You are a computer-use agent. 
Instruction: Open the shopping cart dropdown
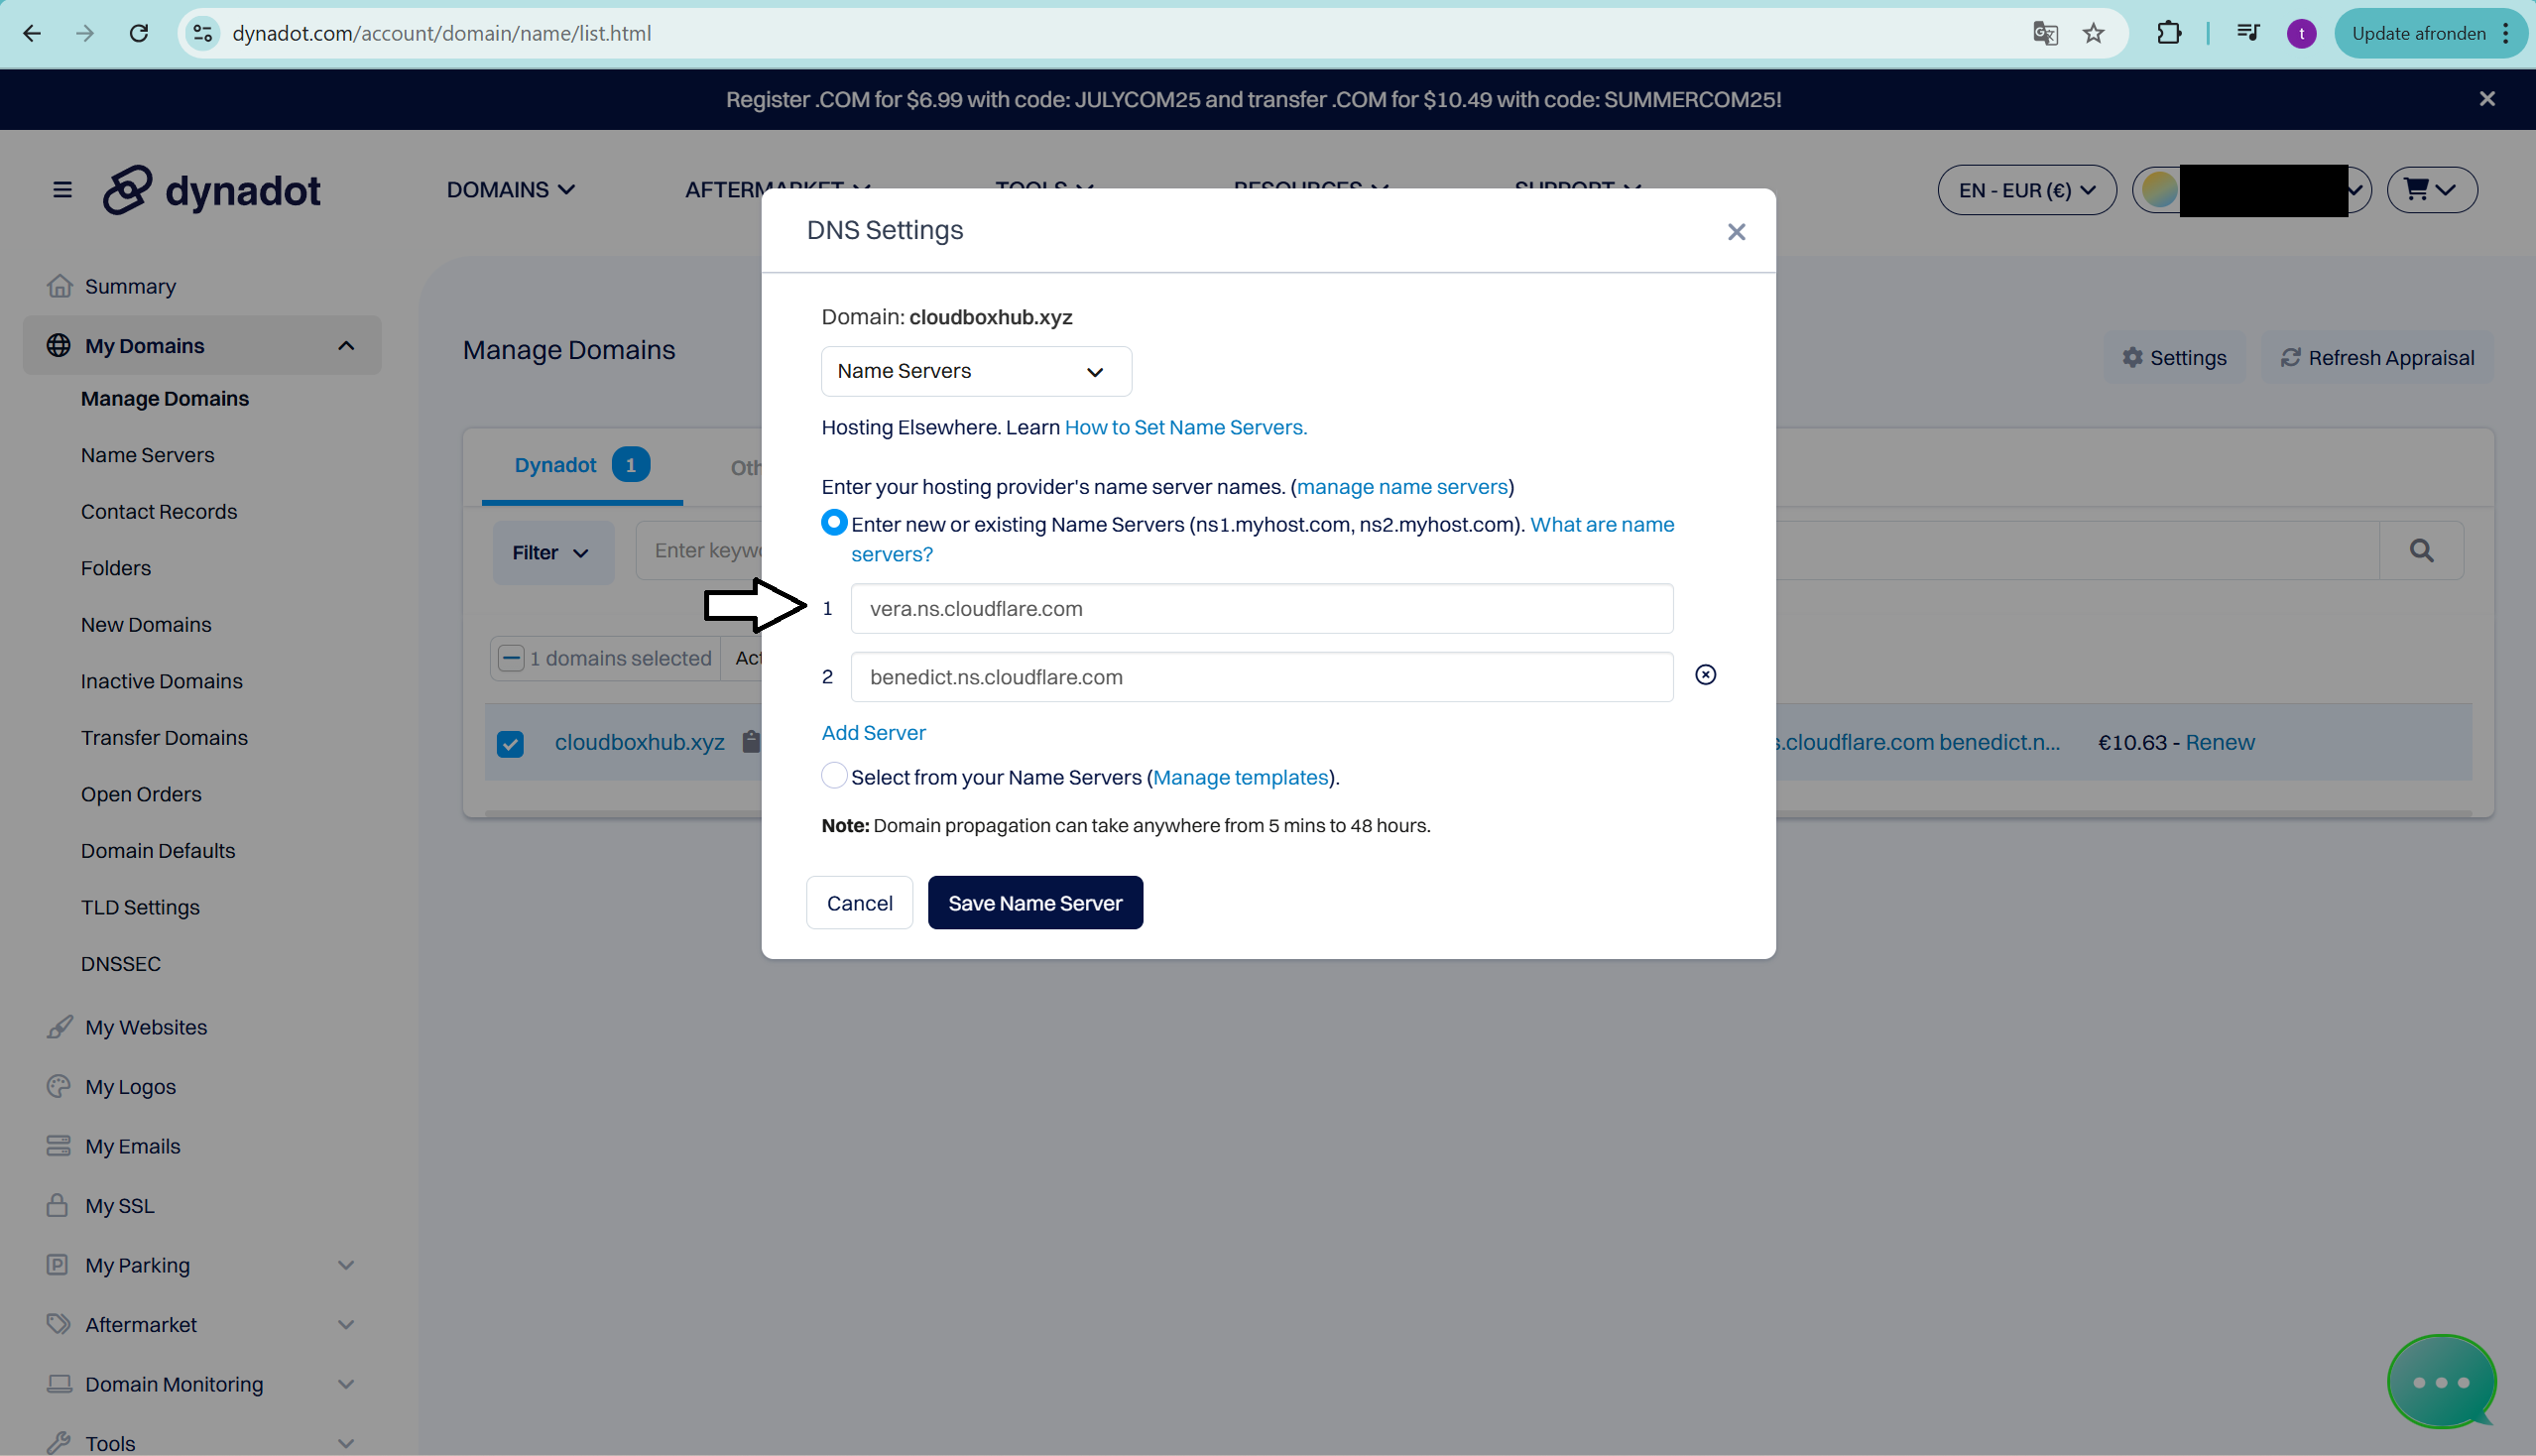tap(2431, 190)
